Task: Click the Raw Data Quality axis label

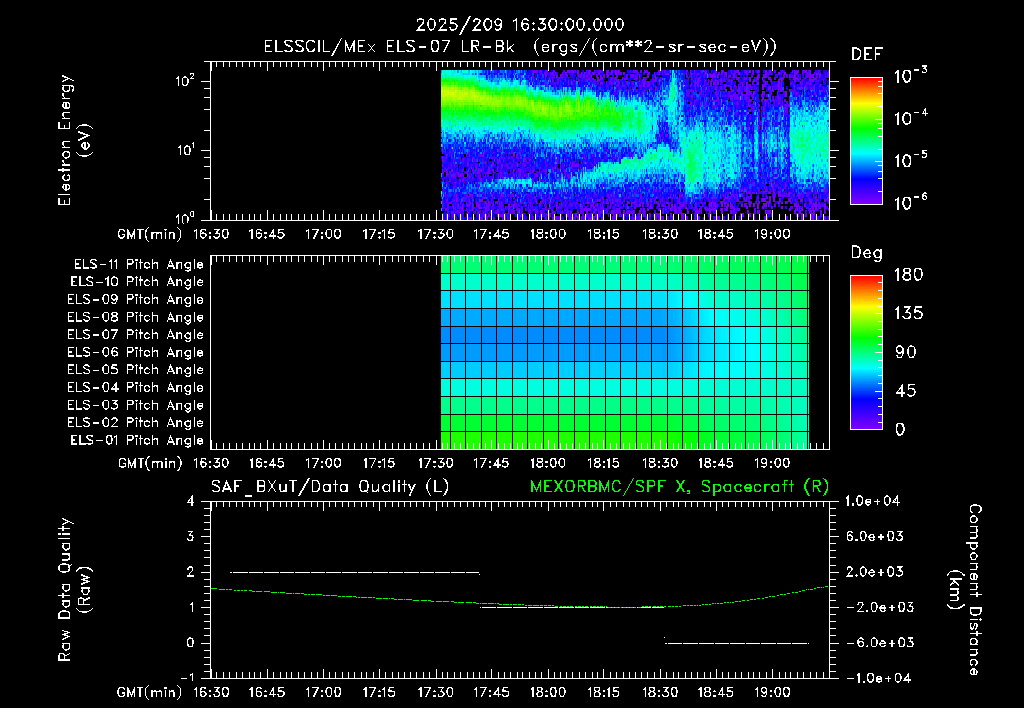Action: 73,590
